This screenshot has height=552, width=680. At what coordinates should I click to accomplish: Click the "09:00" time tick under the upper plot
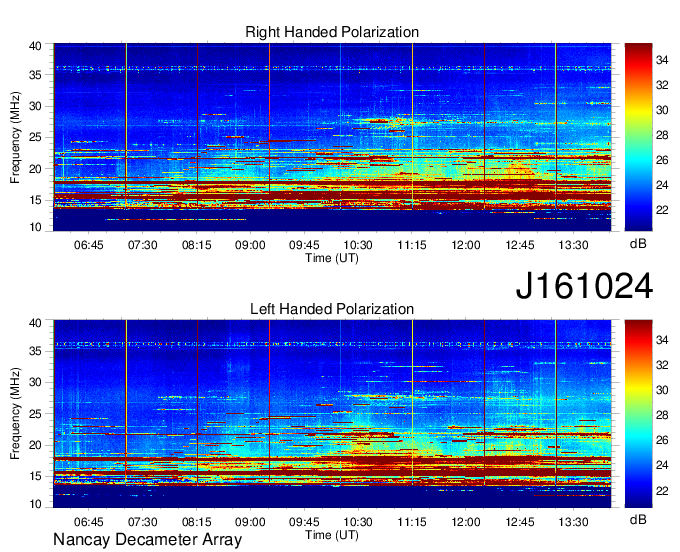click(x=250, y=245)
